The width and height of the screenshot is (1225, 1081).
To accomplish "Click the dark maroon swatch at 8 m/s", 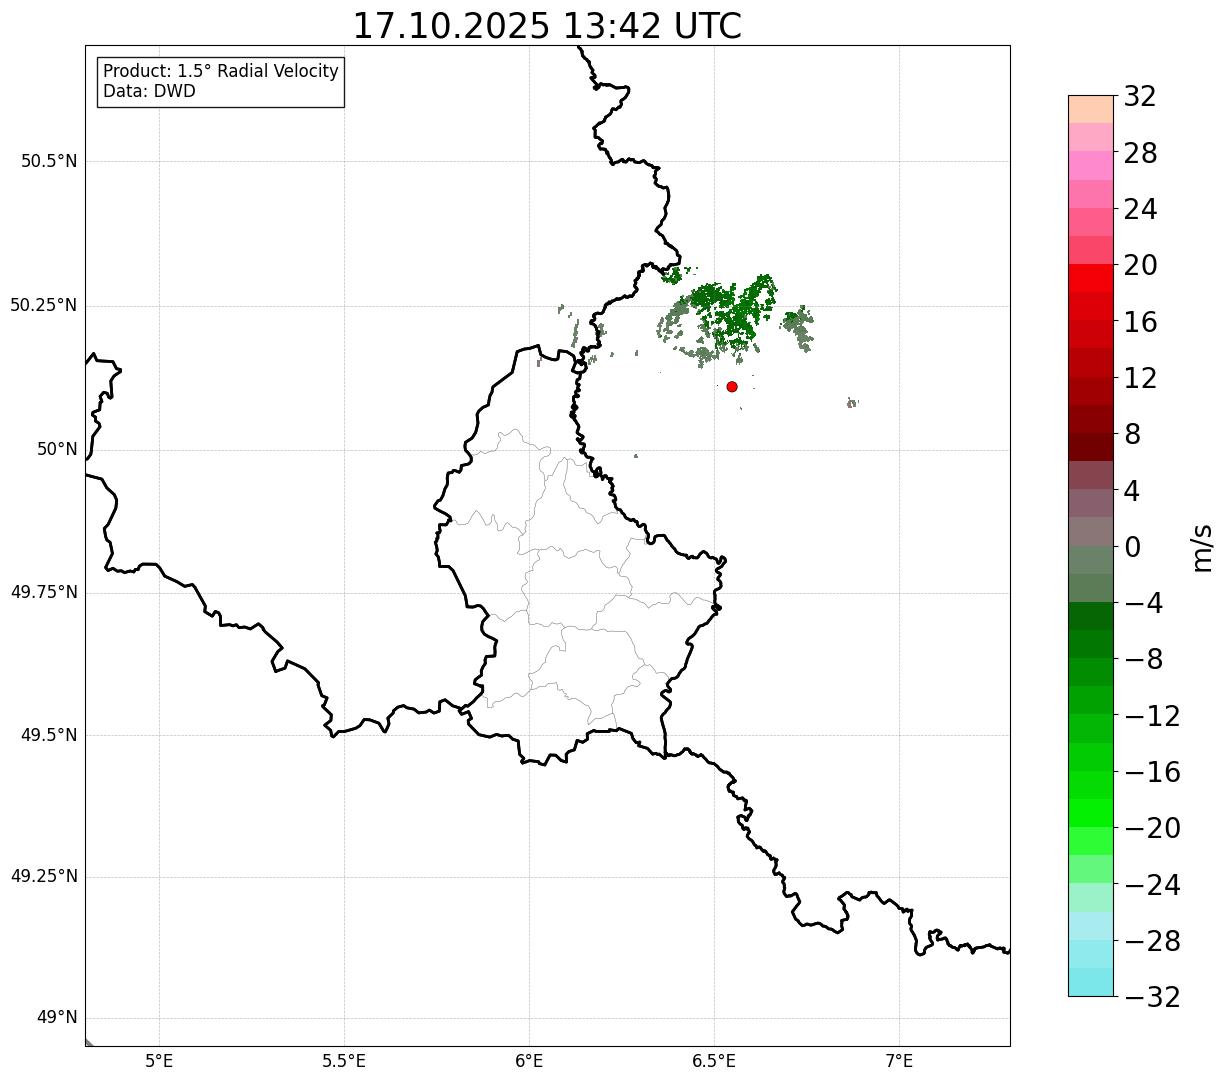I will pos(1090,447).
